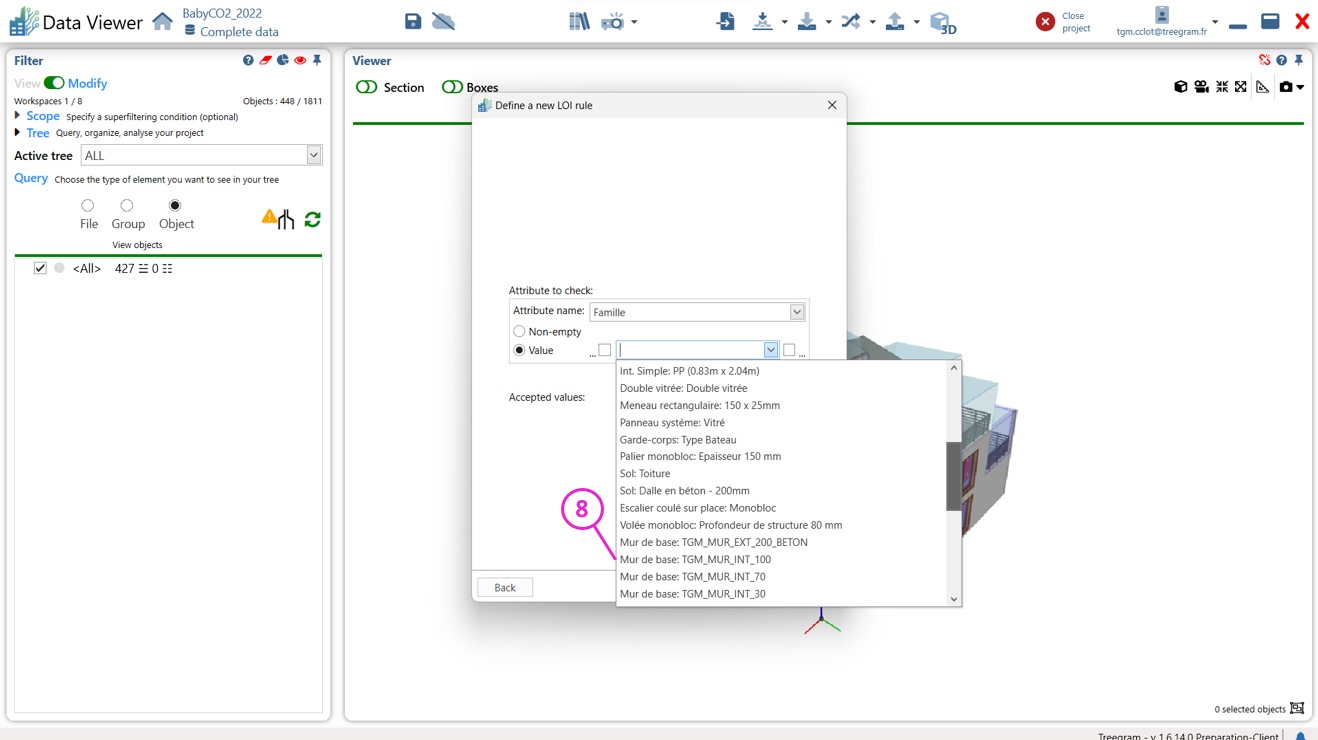Click the green refresh tree icon
The width and height of the screenshot is (1318, 740).
[312, 219]
